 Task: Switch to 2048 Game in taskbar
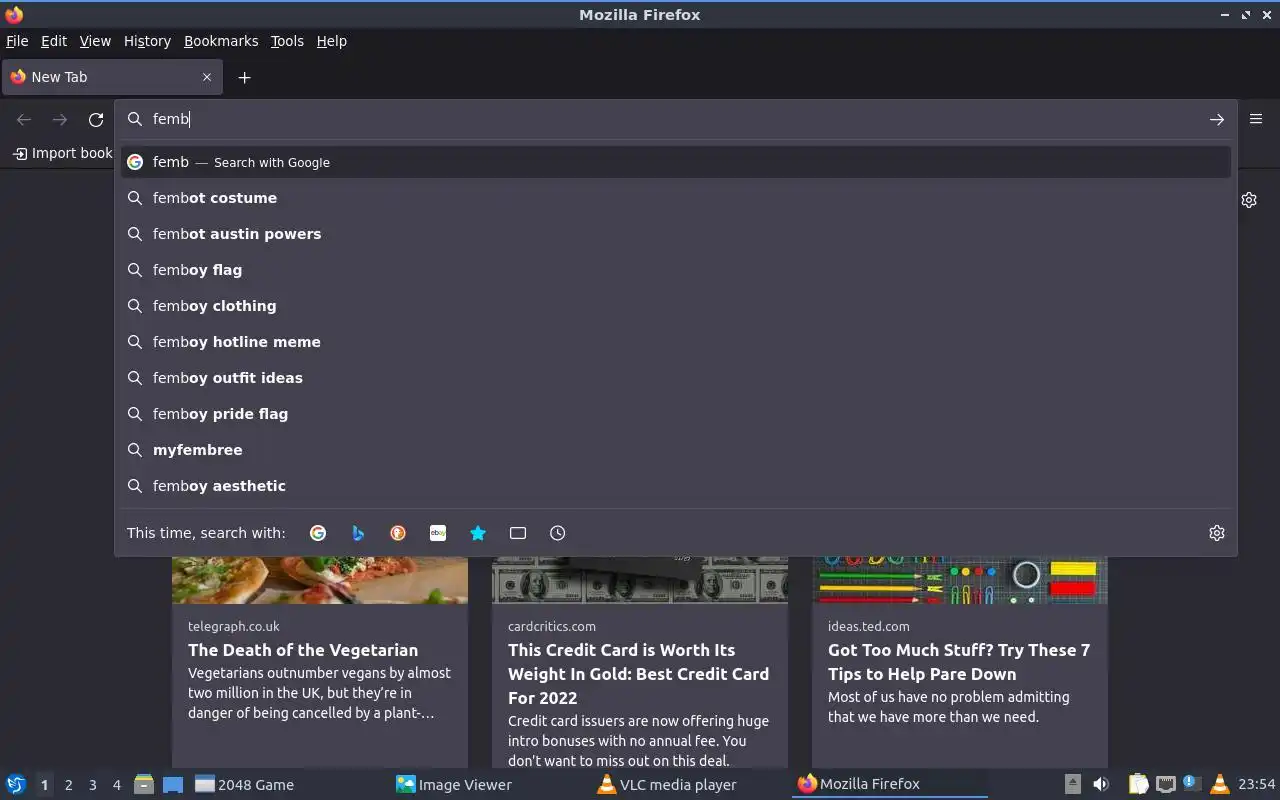tap(288, 784)
